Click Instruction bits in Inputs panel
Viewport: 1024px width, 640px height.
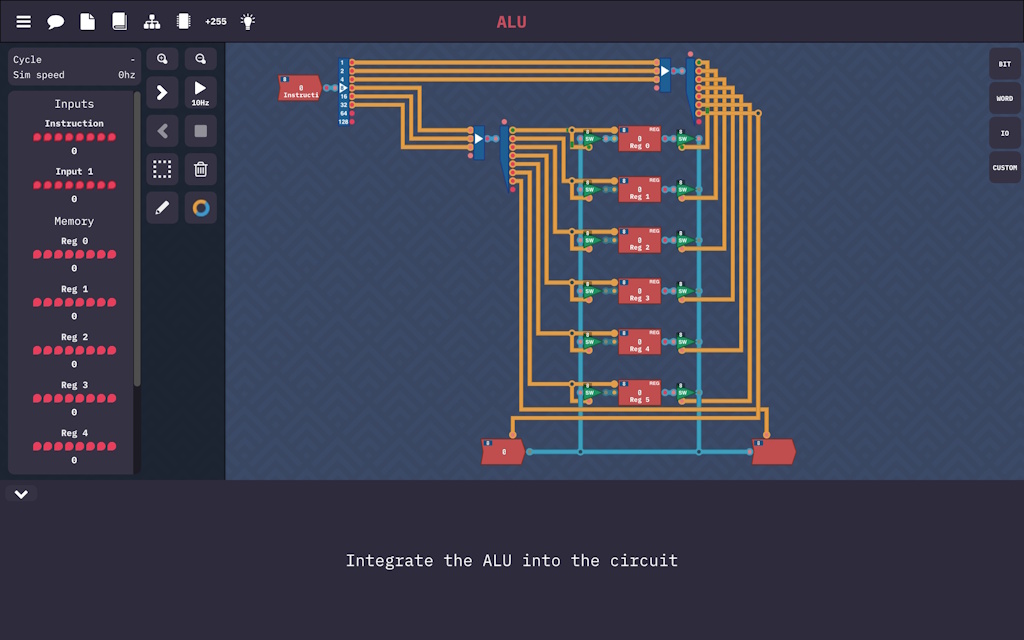74,137
